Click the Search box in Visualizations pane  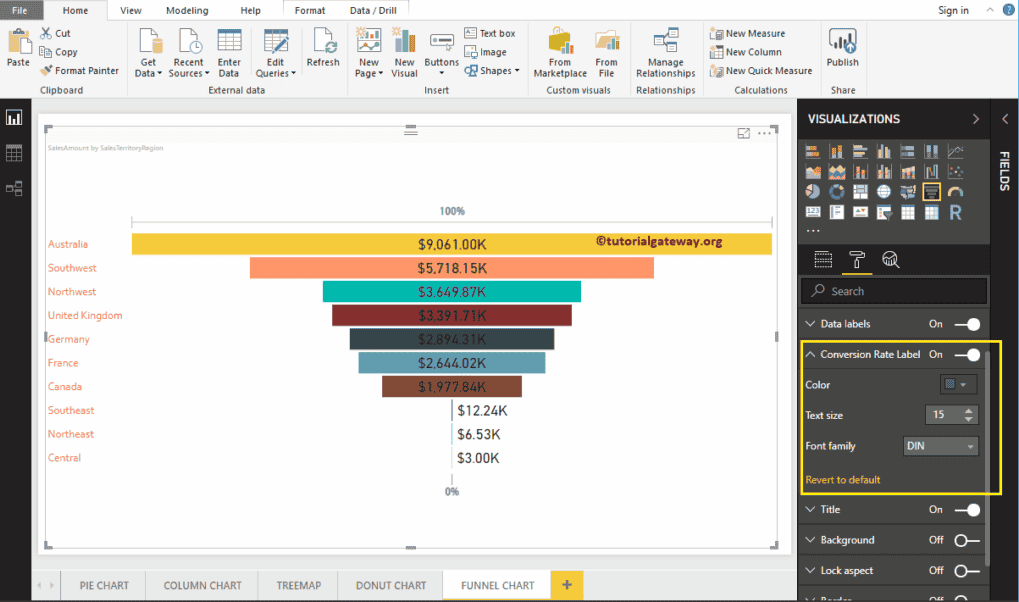pos(893,290)
